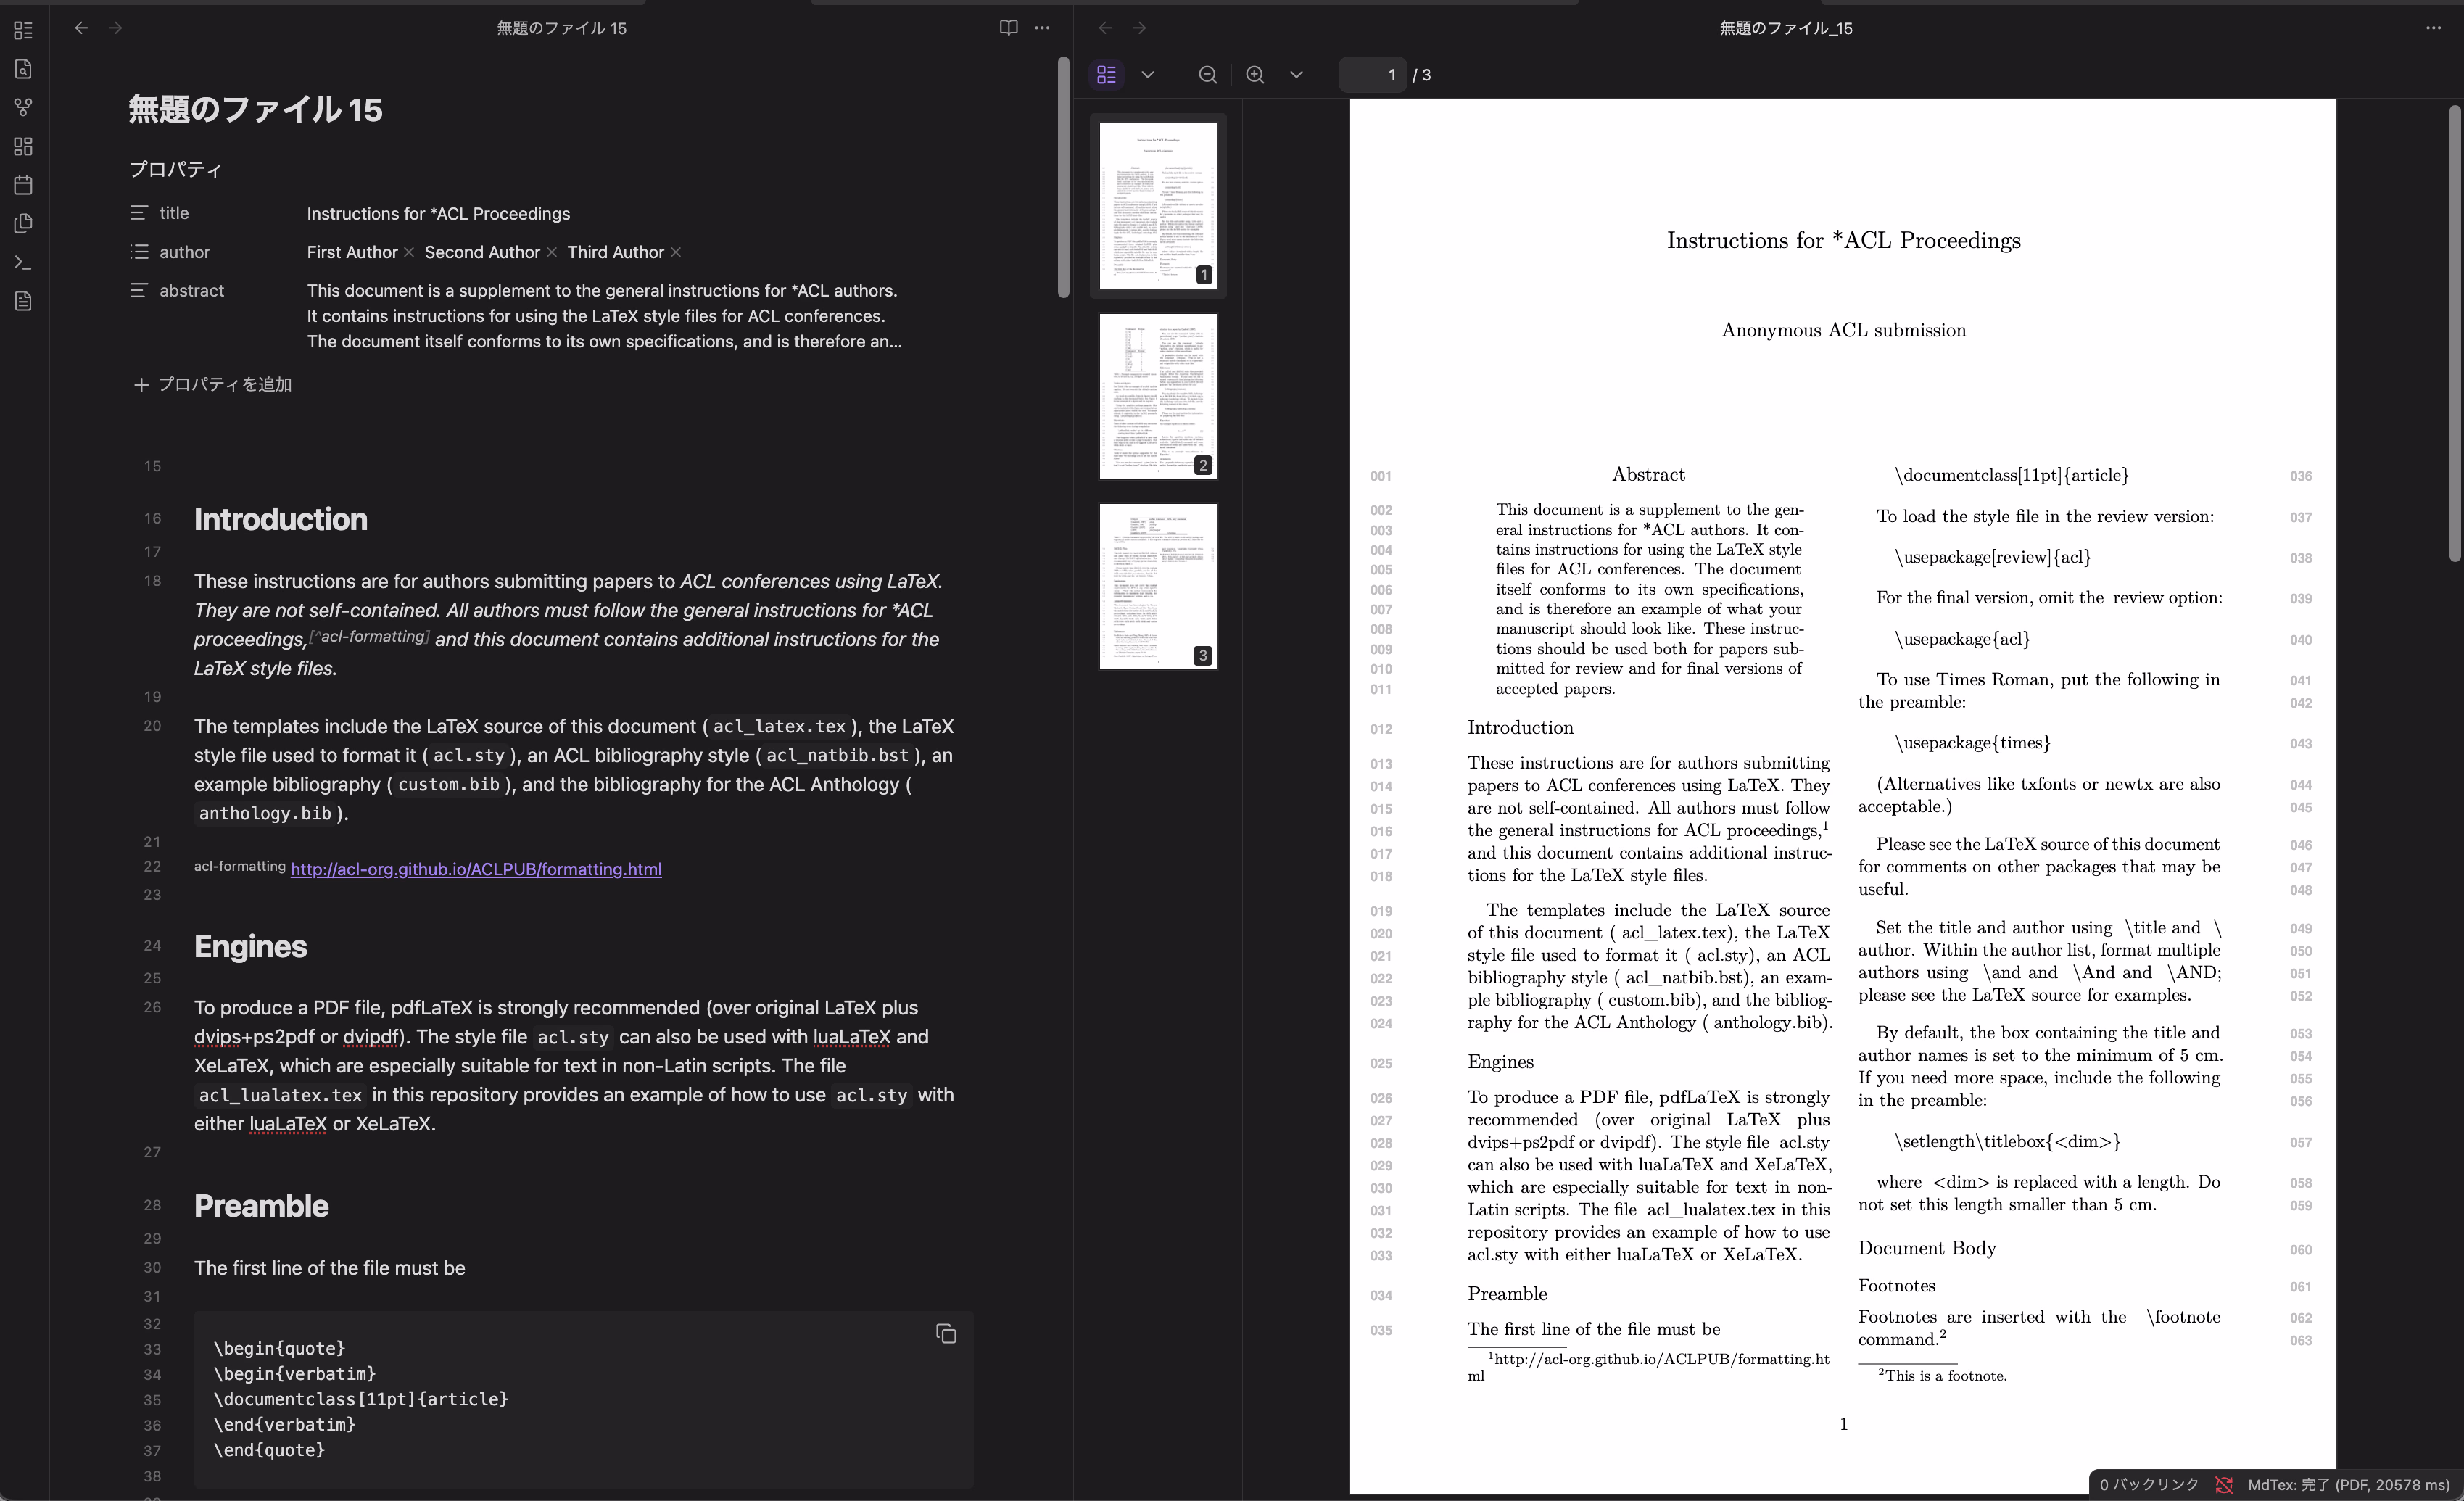Open the graph view from the left ribbon
The width and height of the screenshot is (2464, 1501).
coord(23,107)
